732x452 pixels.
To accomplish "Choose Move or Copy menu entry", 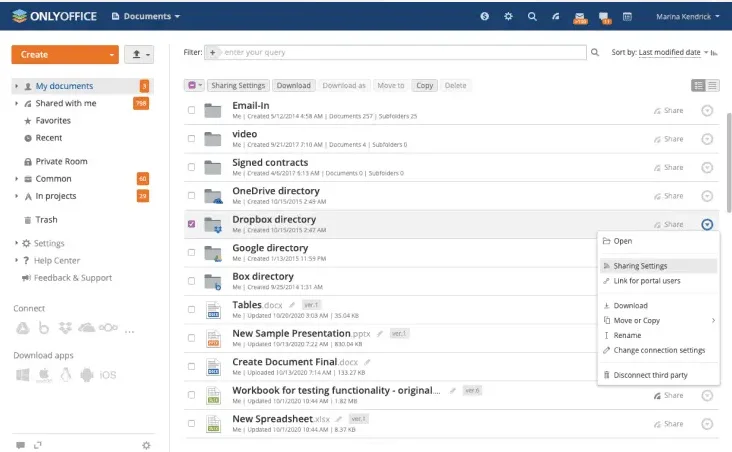I will coord(658,320).
